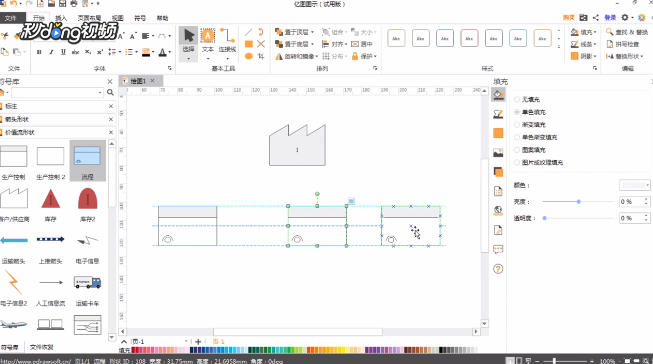Click 拼写检查 (spell check) button

623,44
